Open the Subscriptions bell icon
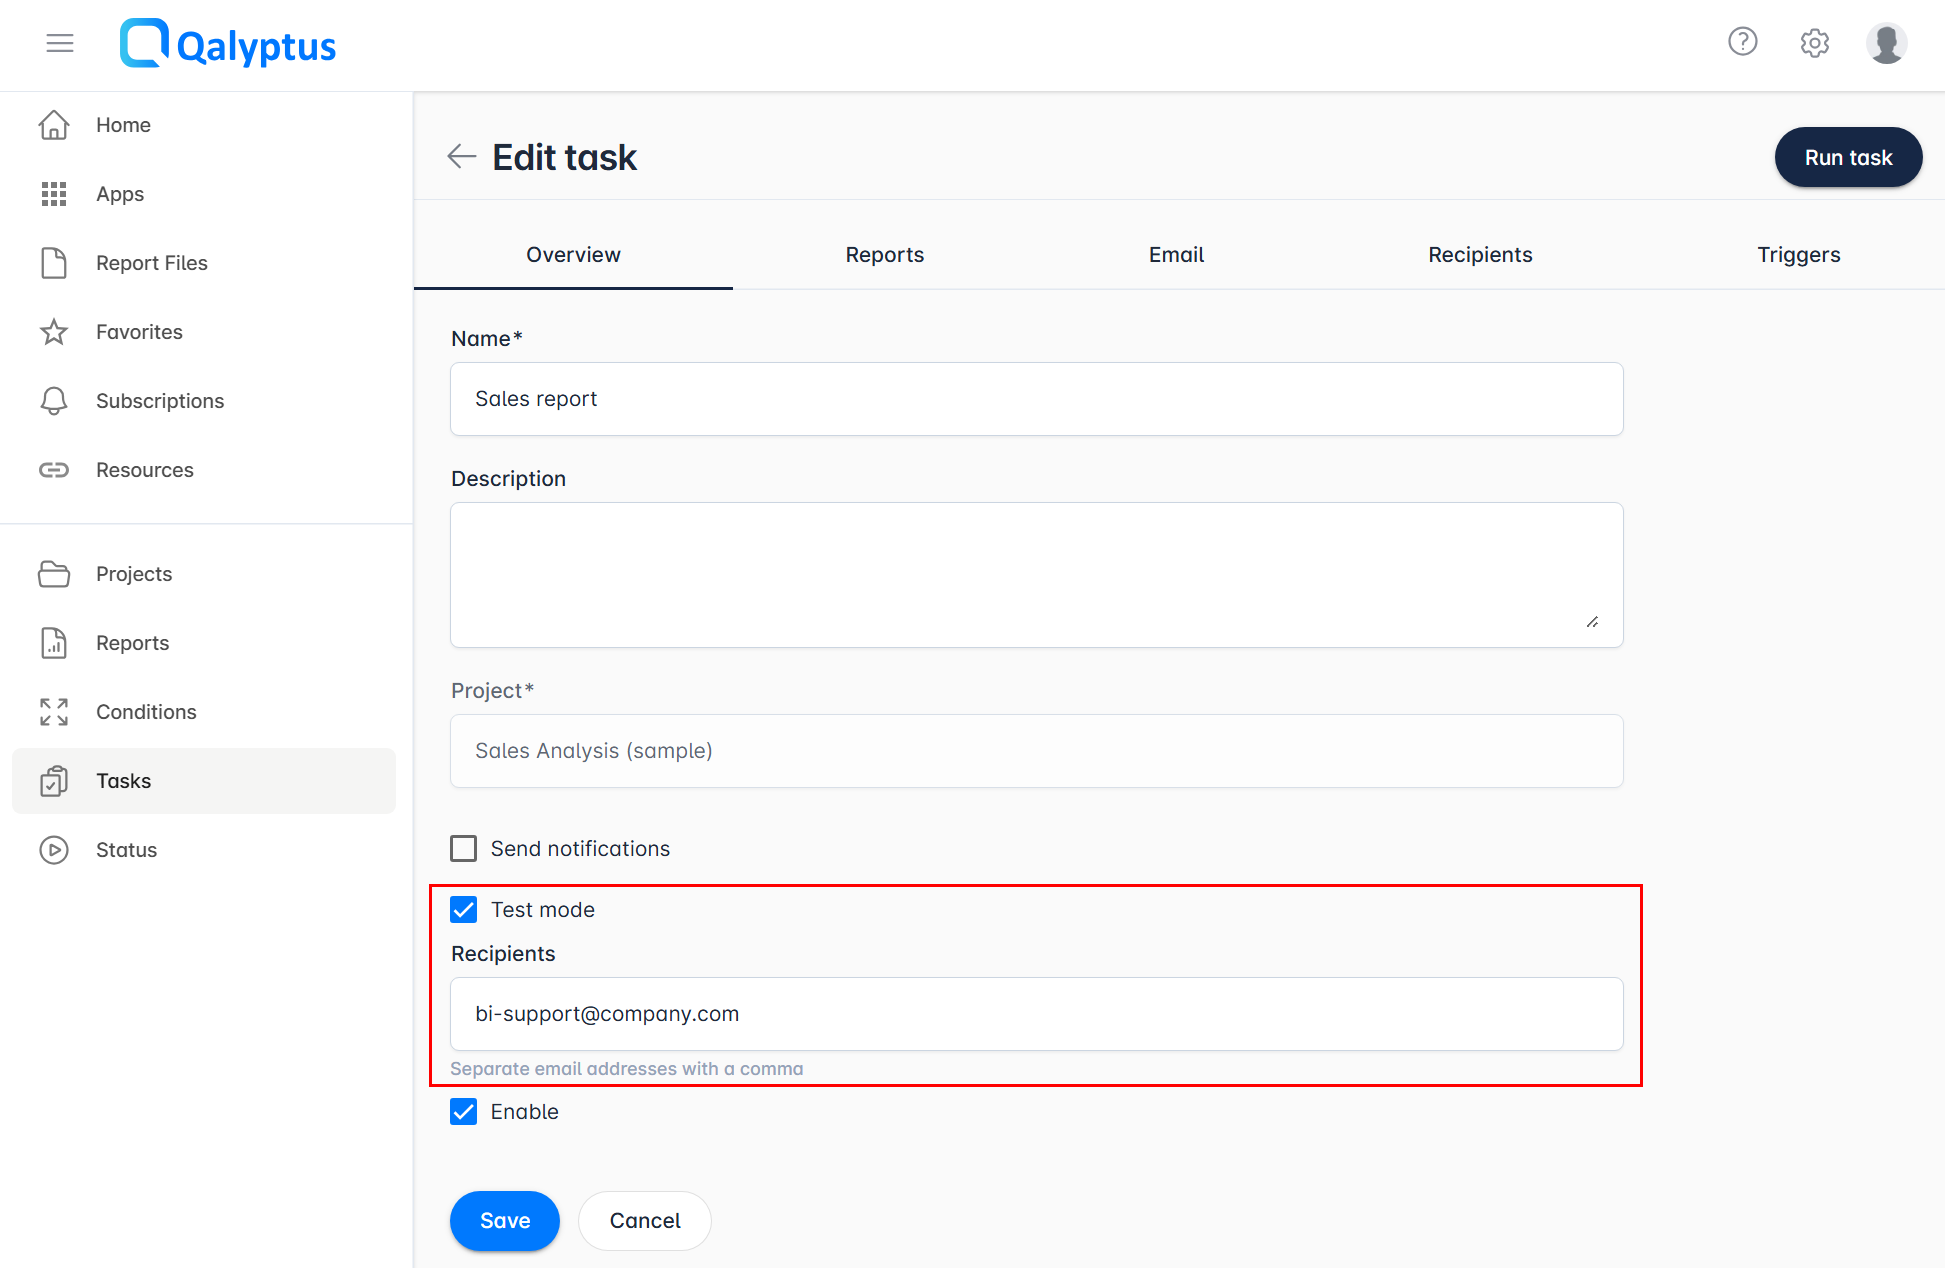 tap(54, 400)
